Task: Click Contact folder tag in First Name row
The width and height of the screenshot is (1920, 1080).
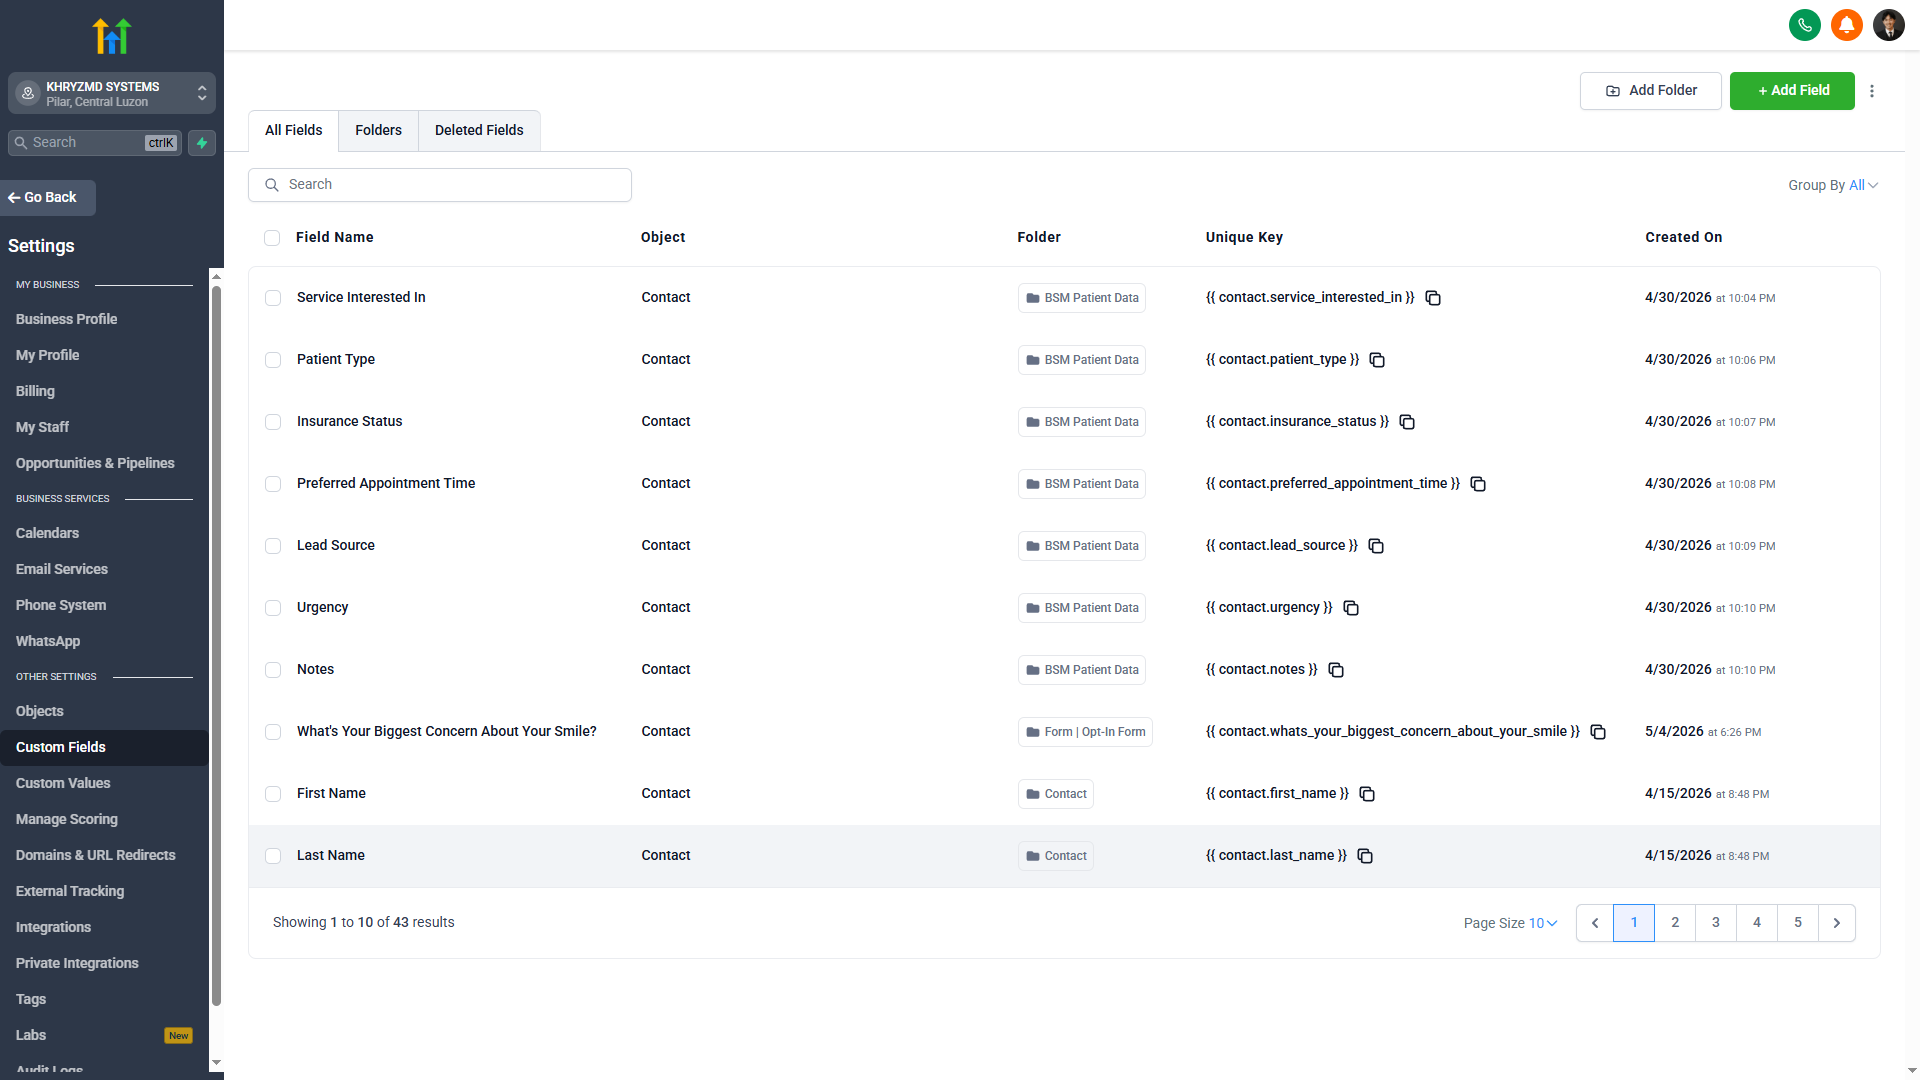Action: click(x=1056, y=794)
